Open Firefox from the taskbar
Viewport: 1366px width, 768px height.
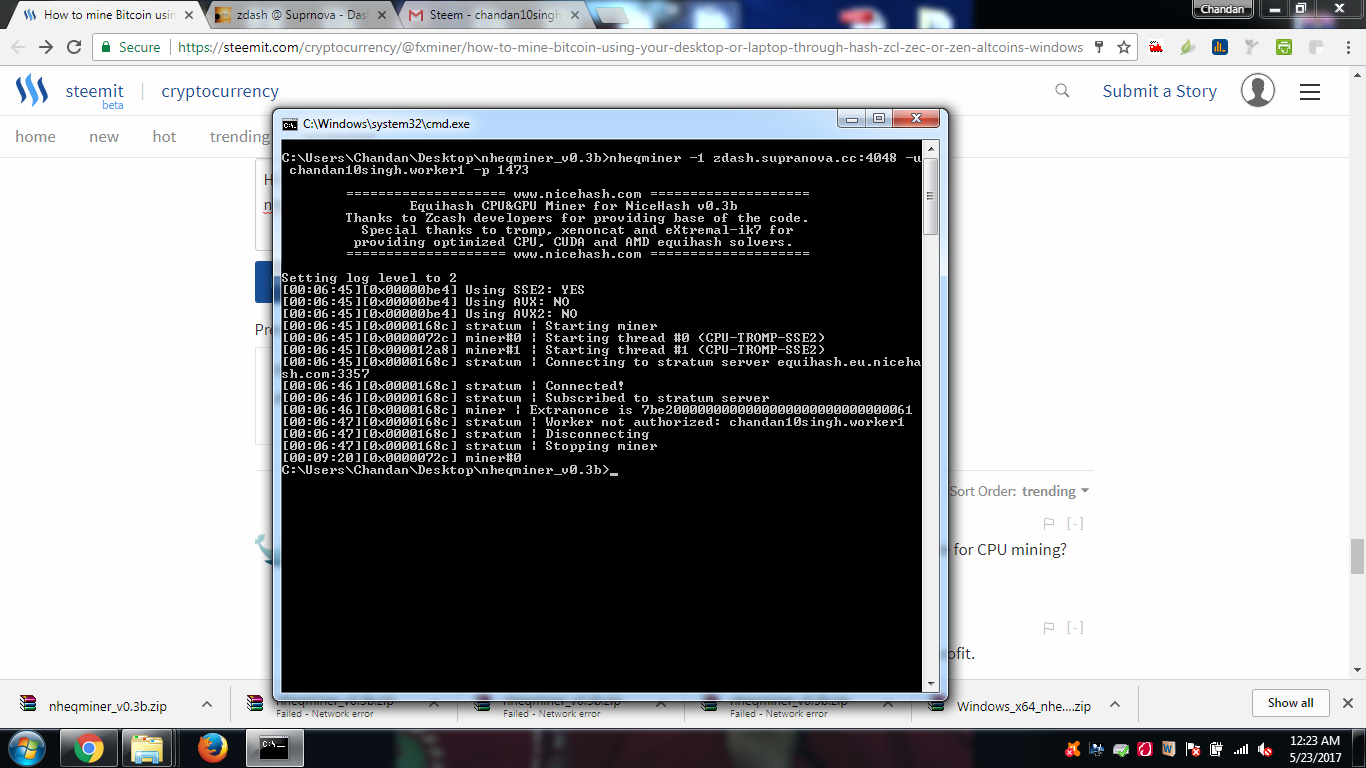(x=211, y=748)
